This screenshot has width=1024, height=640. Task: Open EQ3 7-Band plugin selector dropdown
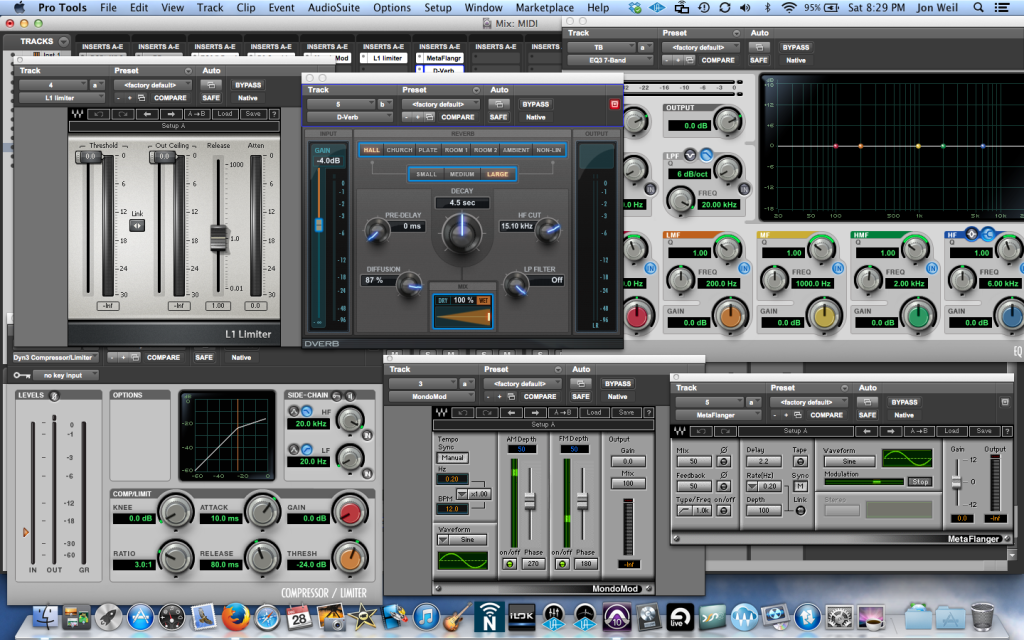tap(610, 60)
